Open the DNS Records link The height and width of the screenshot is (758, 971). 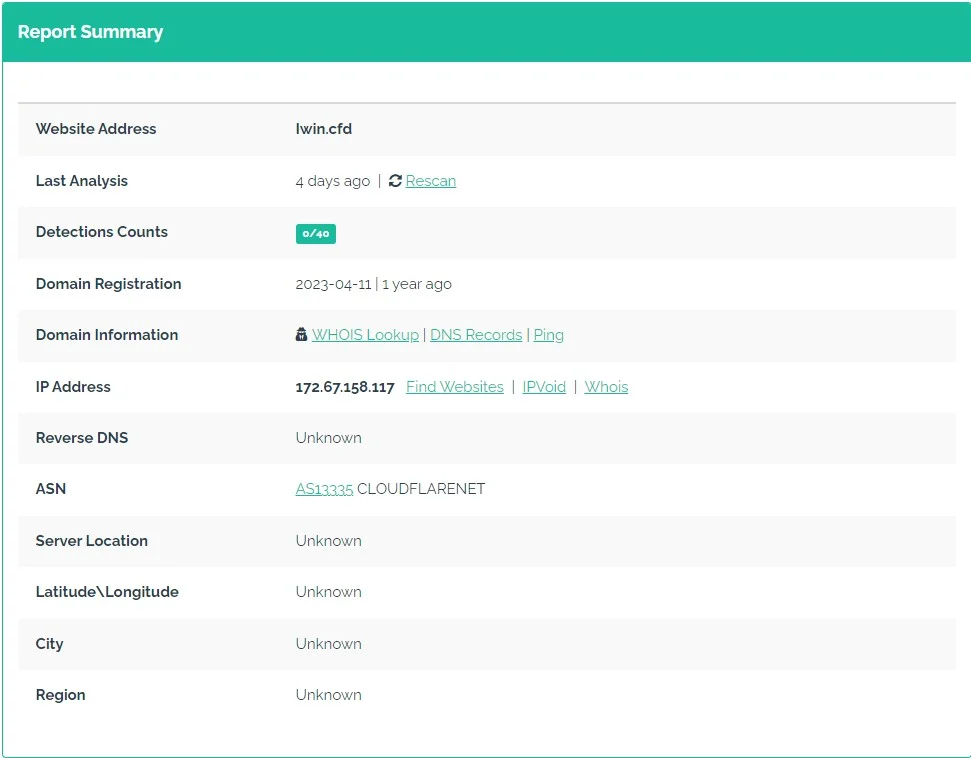[x=476, y=335]
